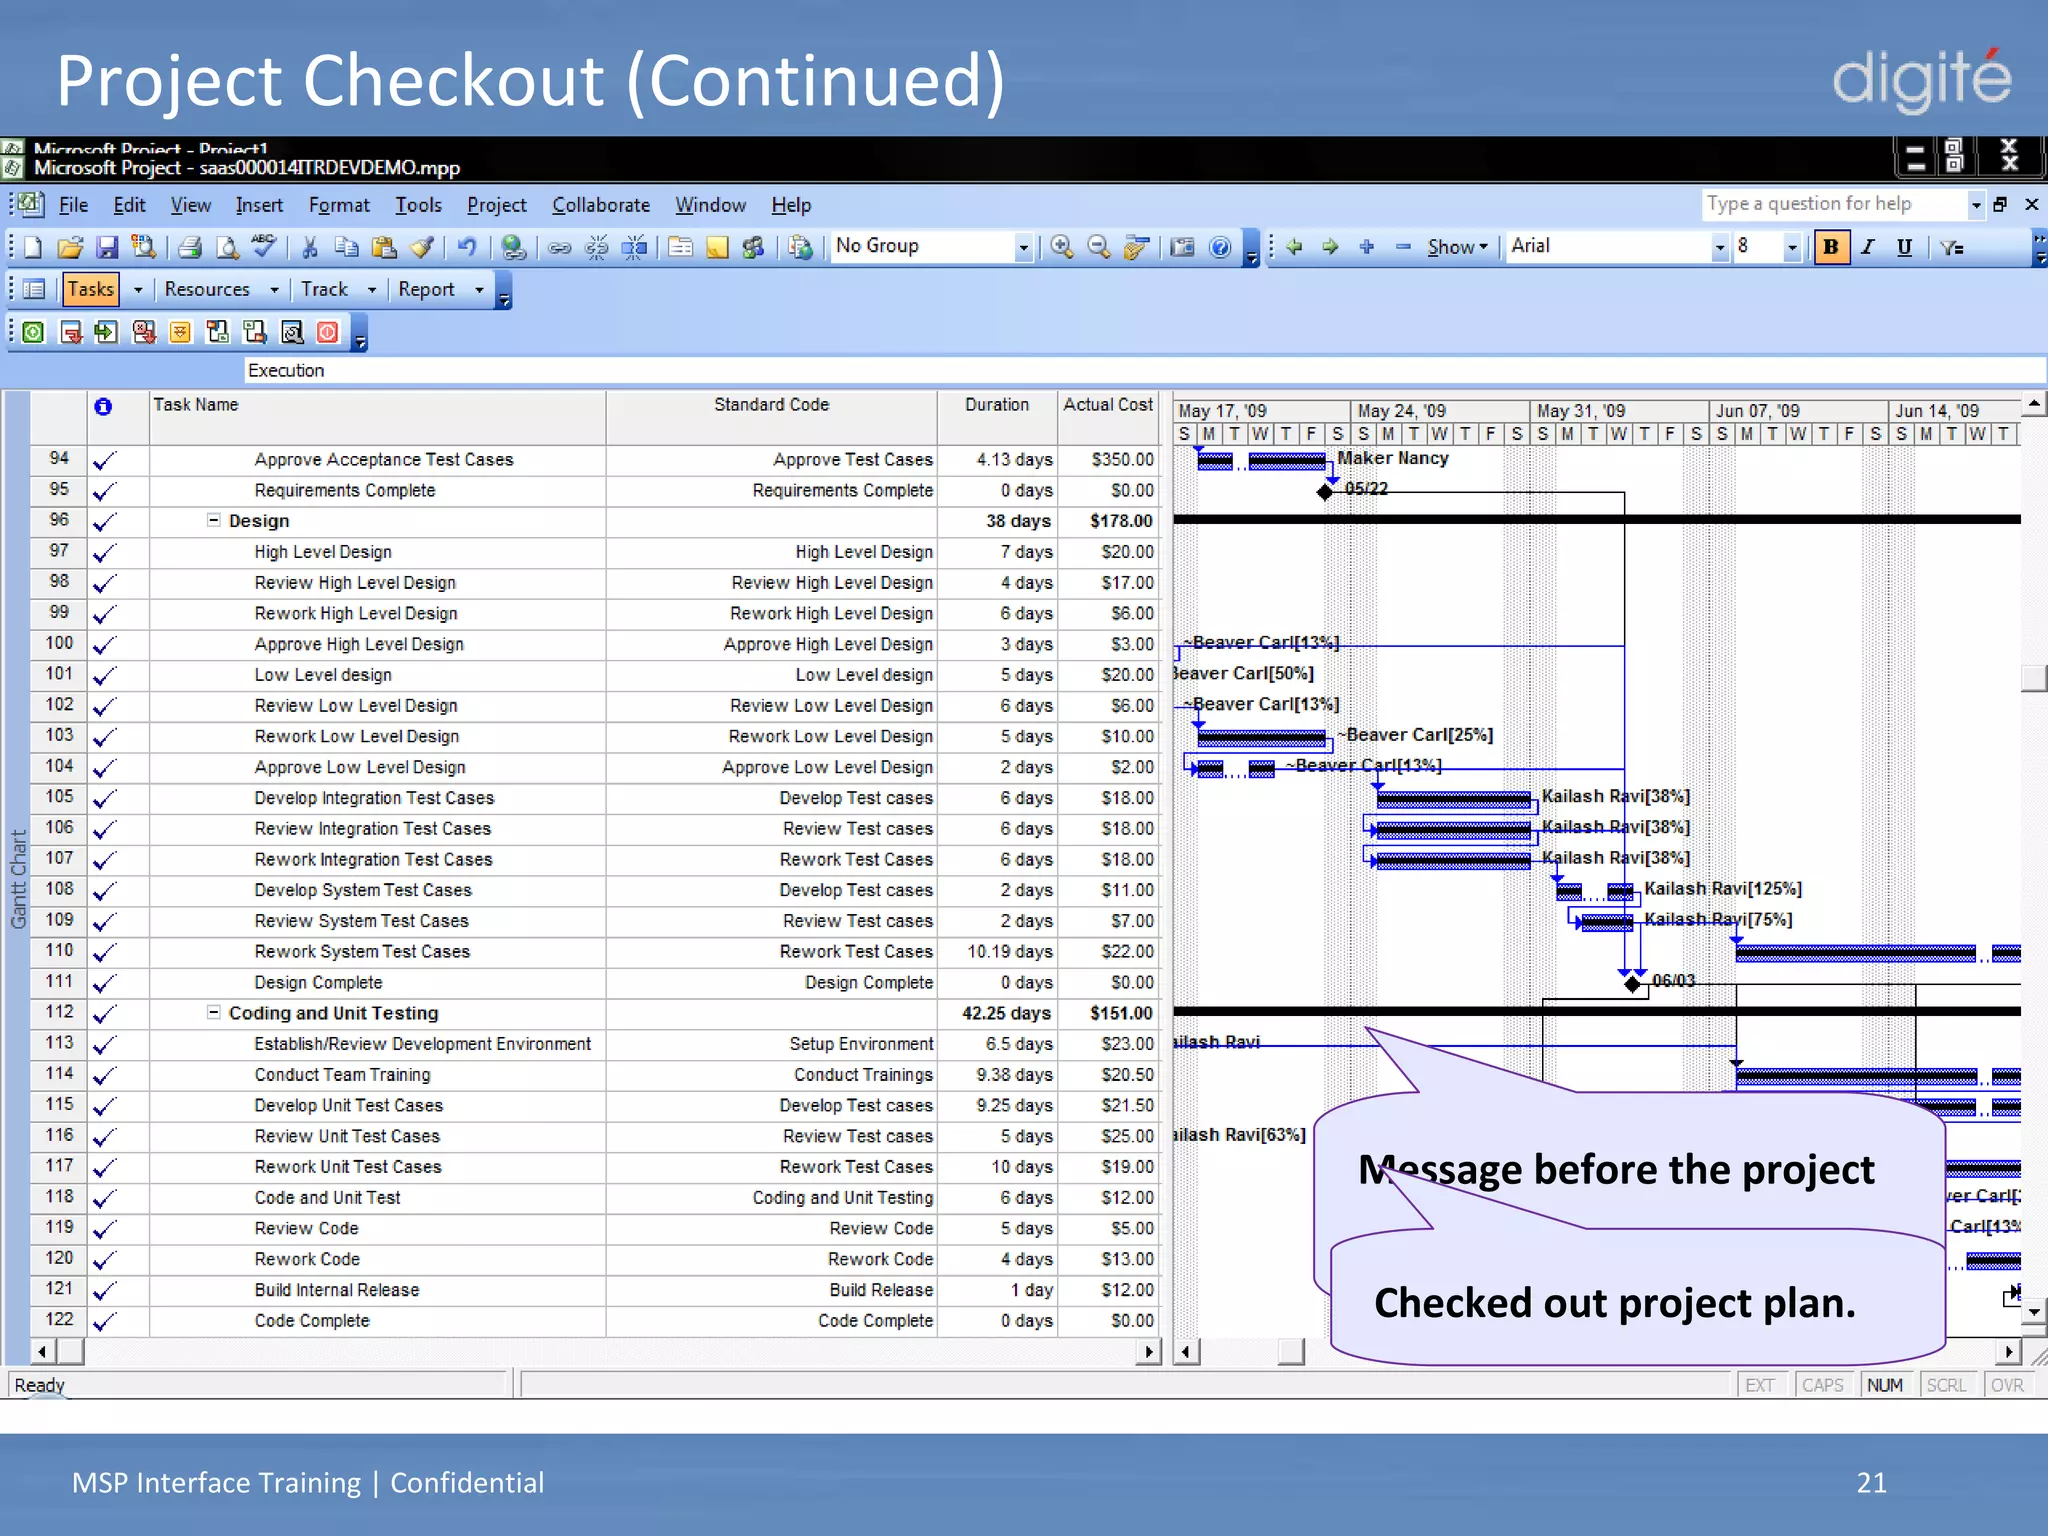Click the first green Digite toolbar icon

pyautogui.click(x=33, y=332)
